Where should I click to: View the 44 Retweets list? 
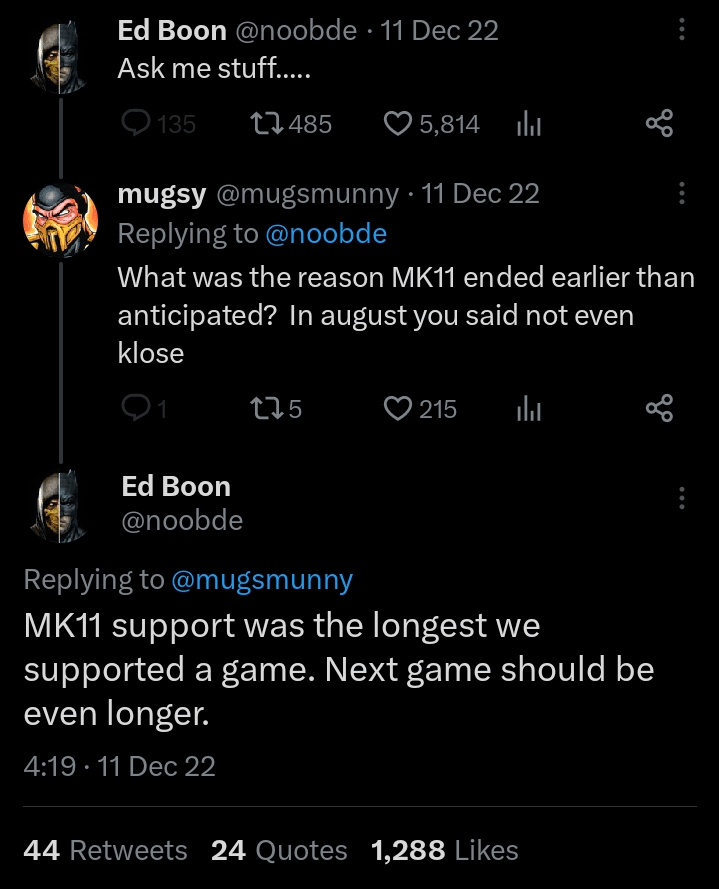[105, 850]
